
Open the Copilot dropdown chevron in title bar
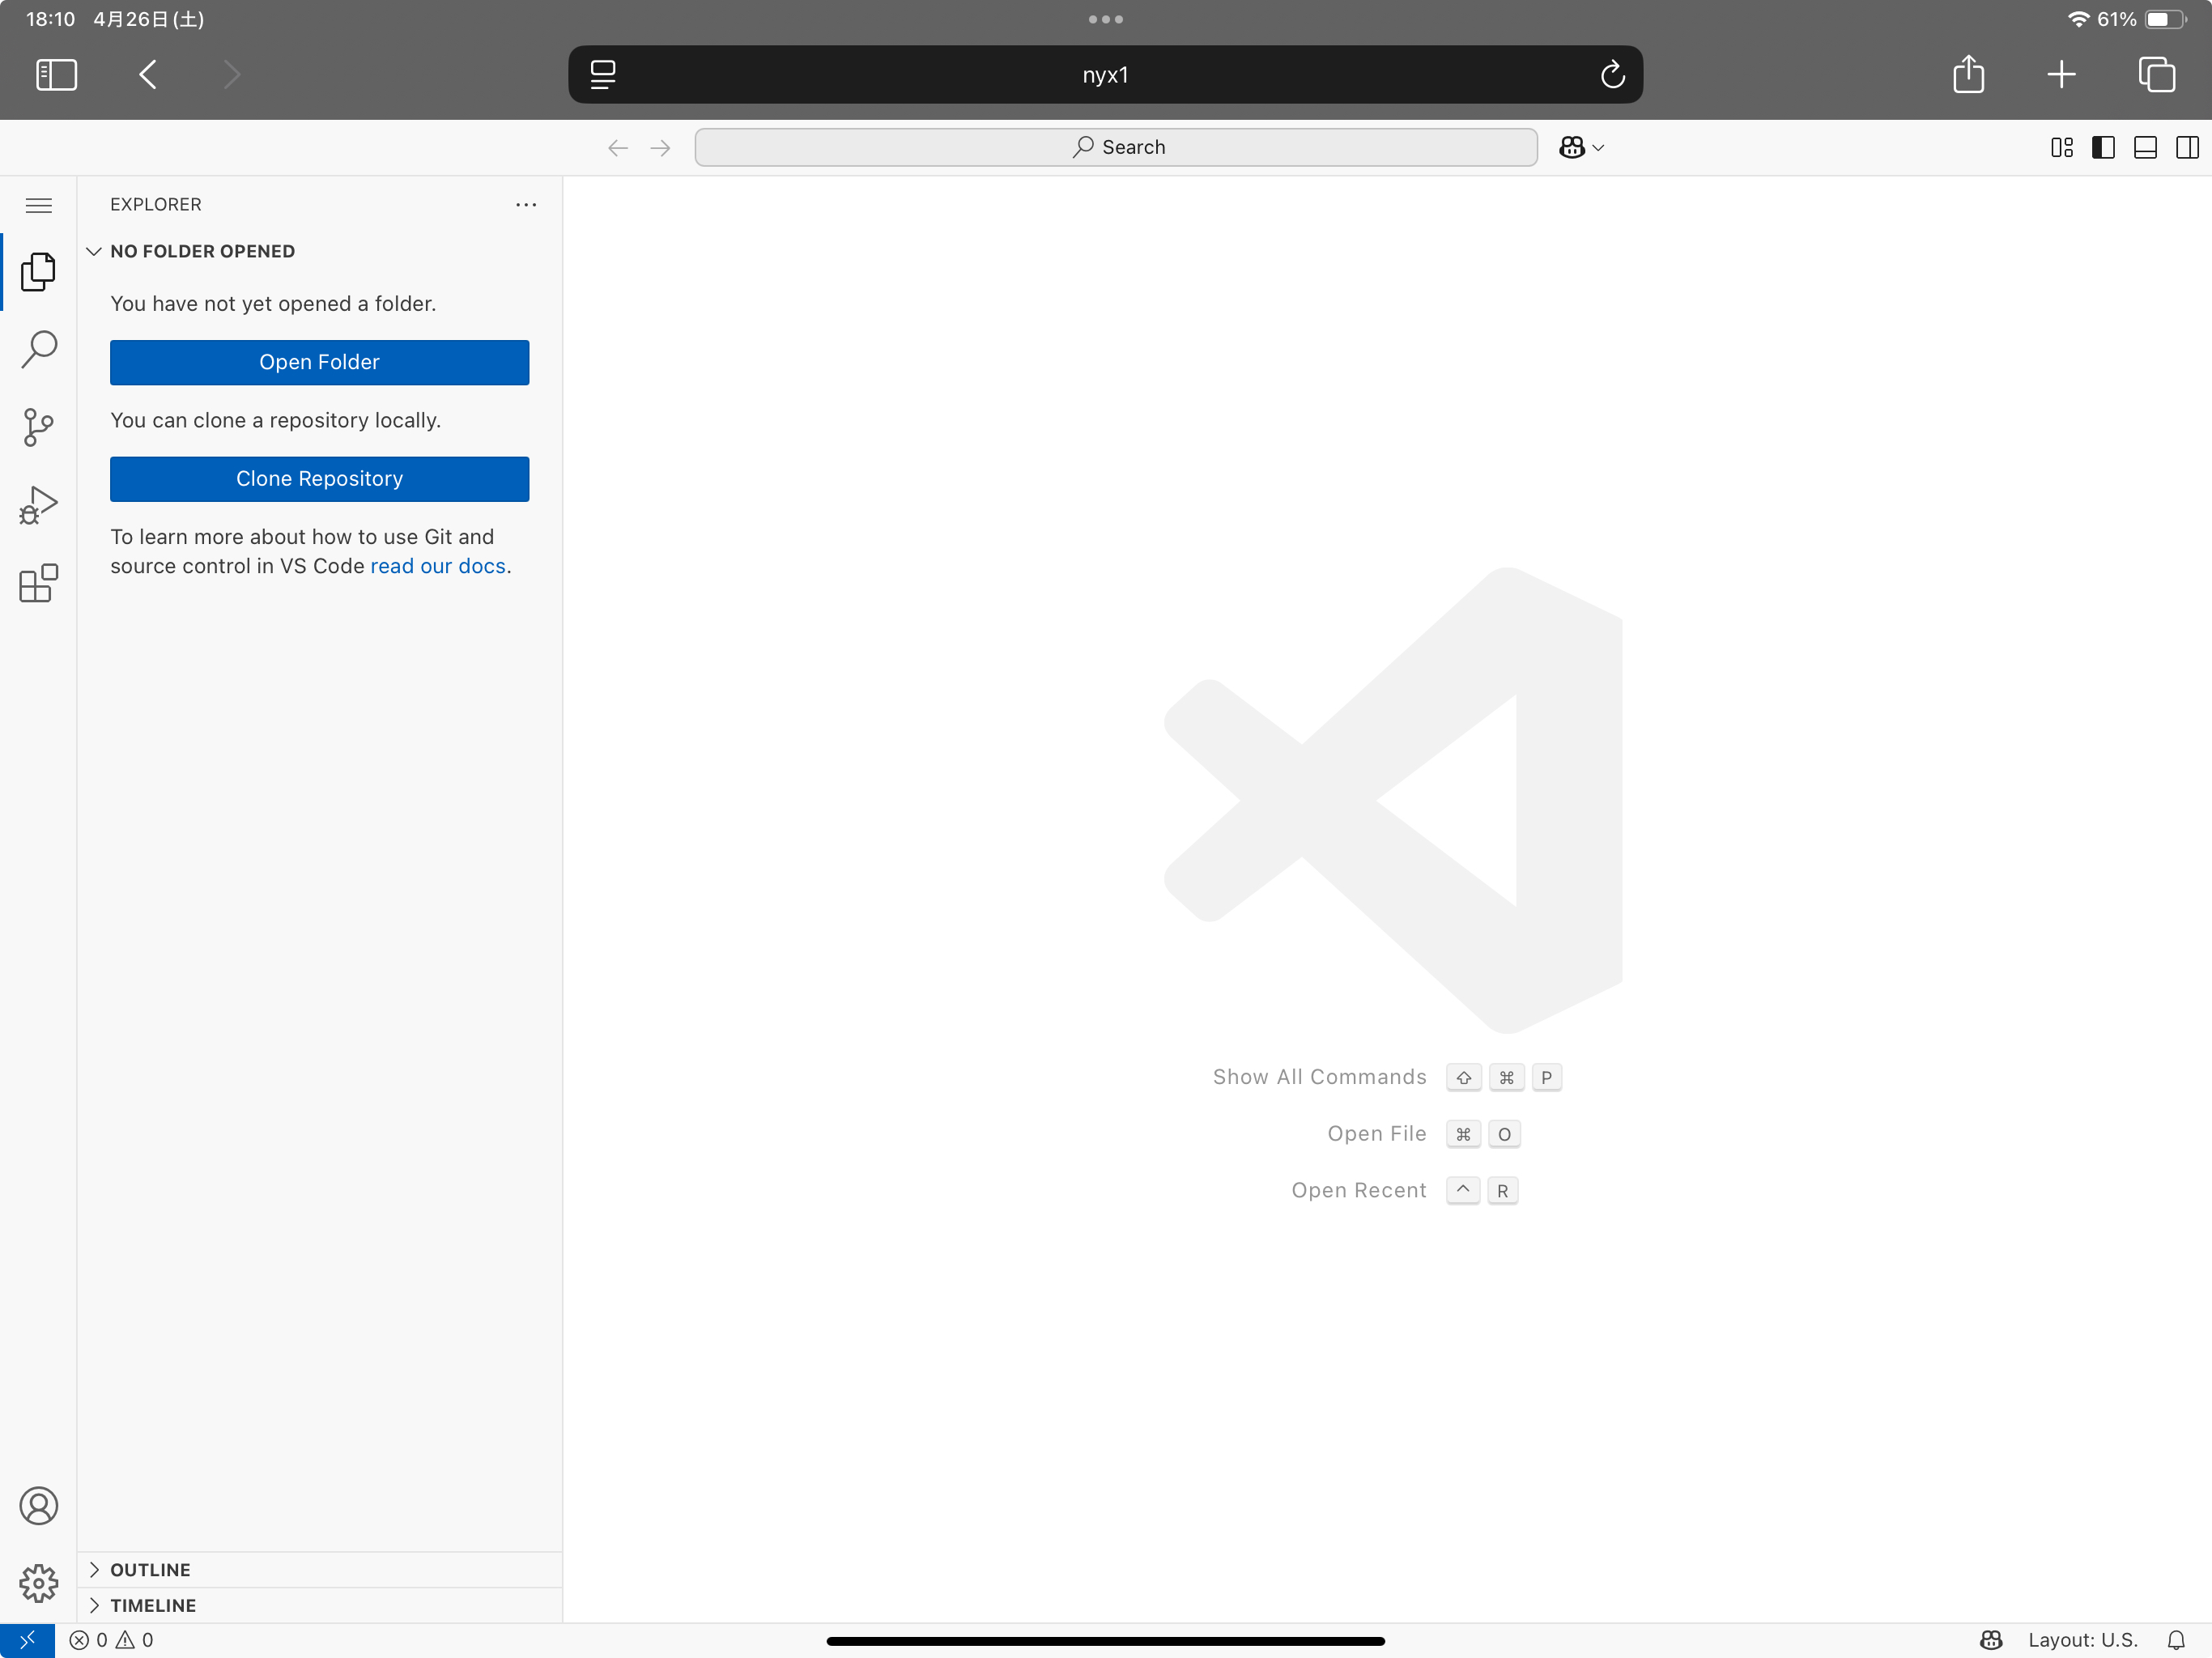pyautogui.click(x=1598, y=148)
